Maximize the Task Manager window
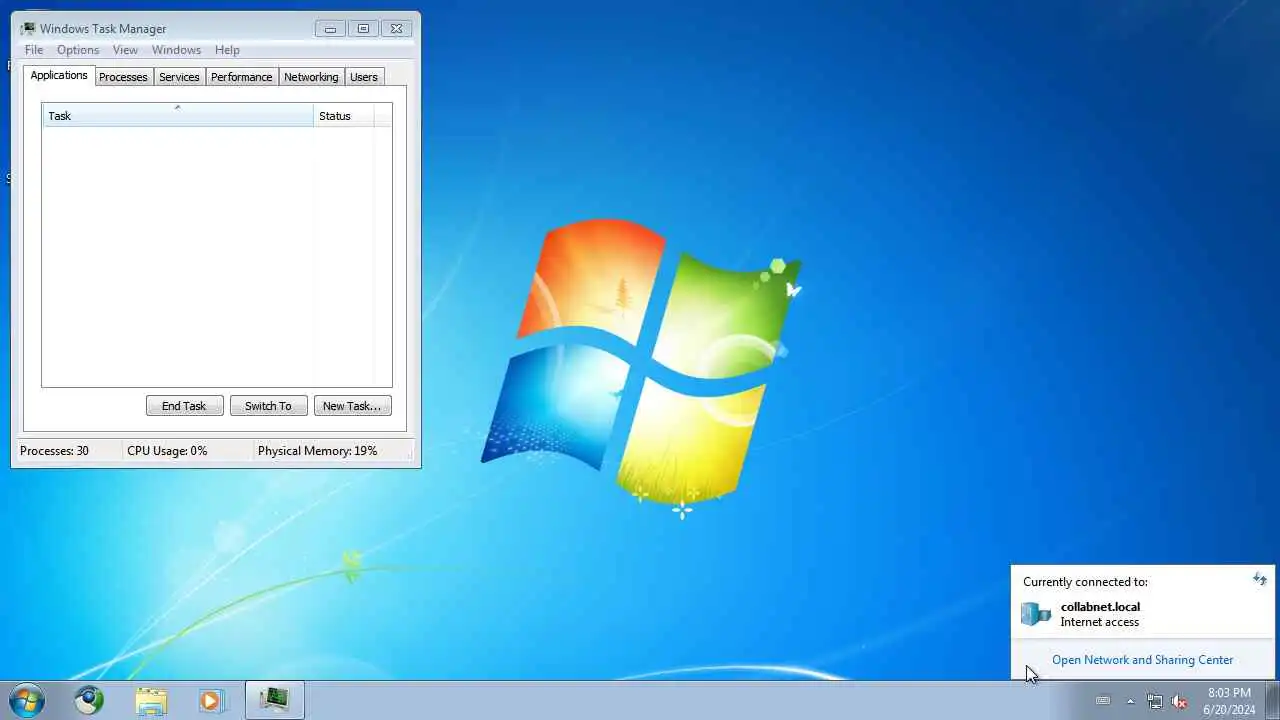Screen dimensions: 1280x720 (363, 29)
